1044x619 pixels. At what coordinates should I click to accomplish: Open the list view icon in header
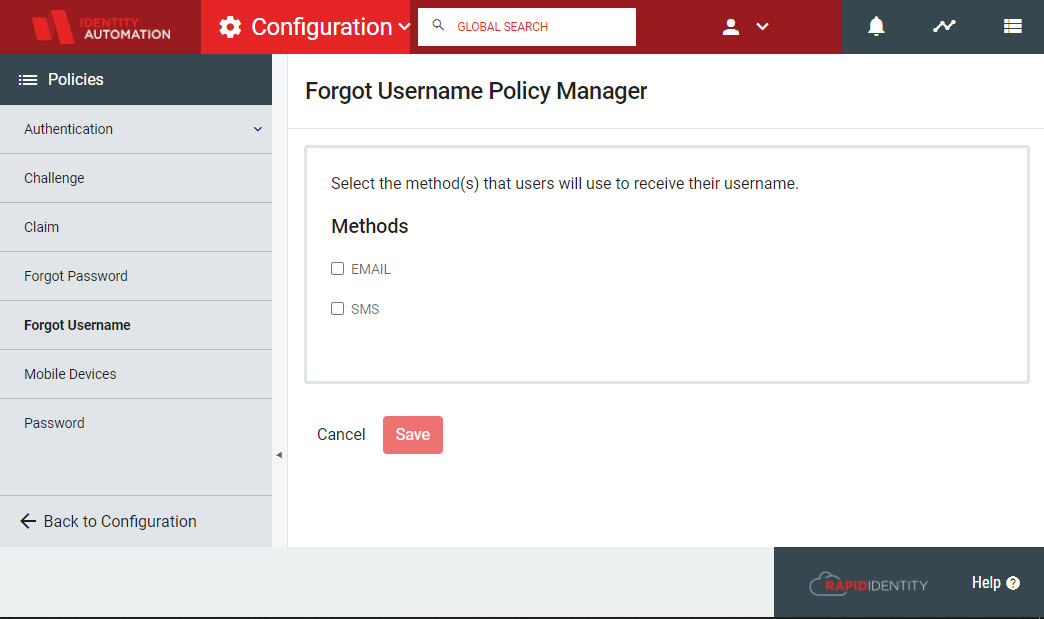pos(1013,27)
